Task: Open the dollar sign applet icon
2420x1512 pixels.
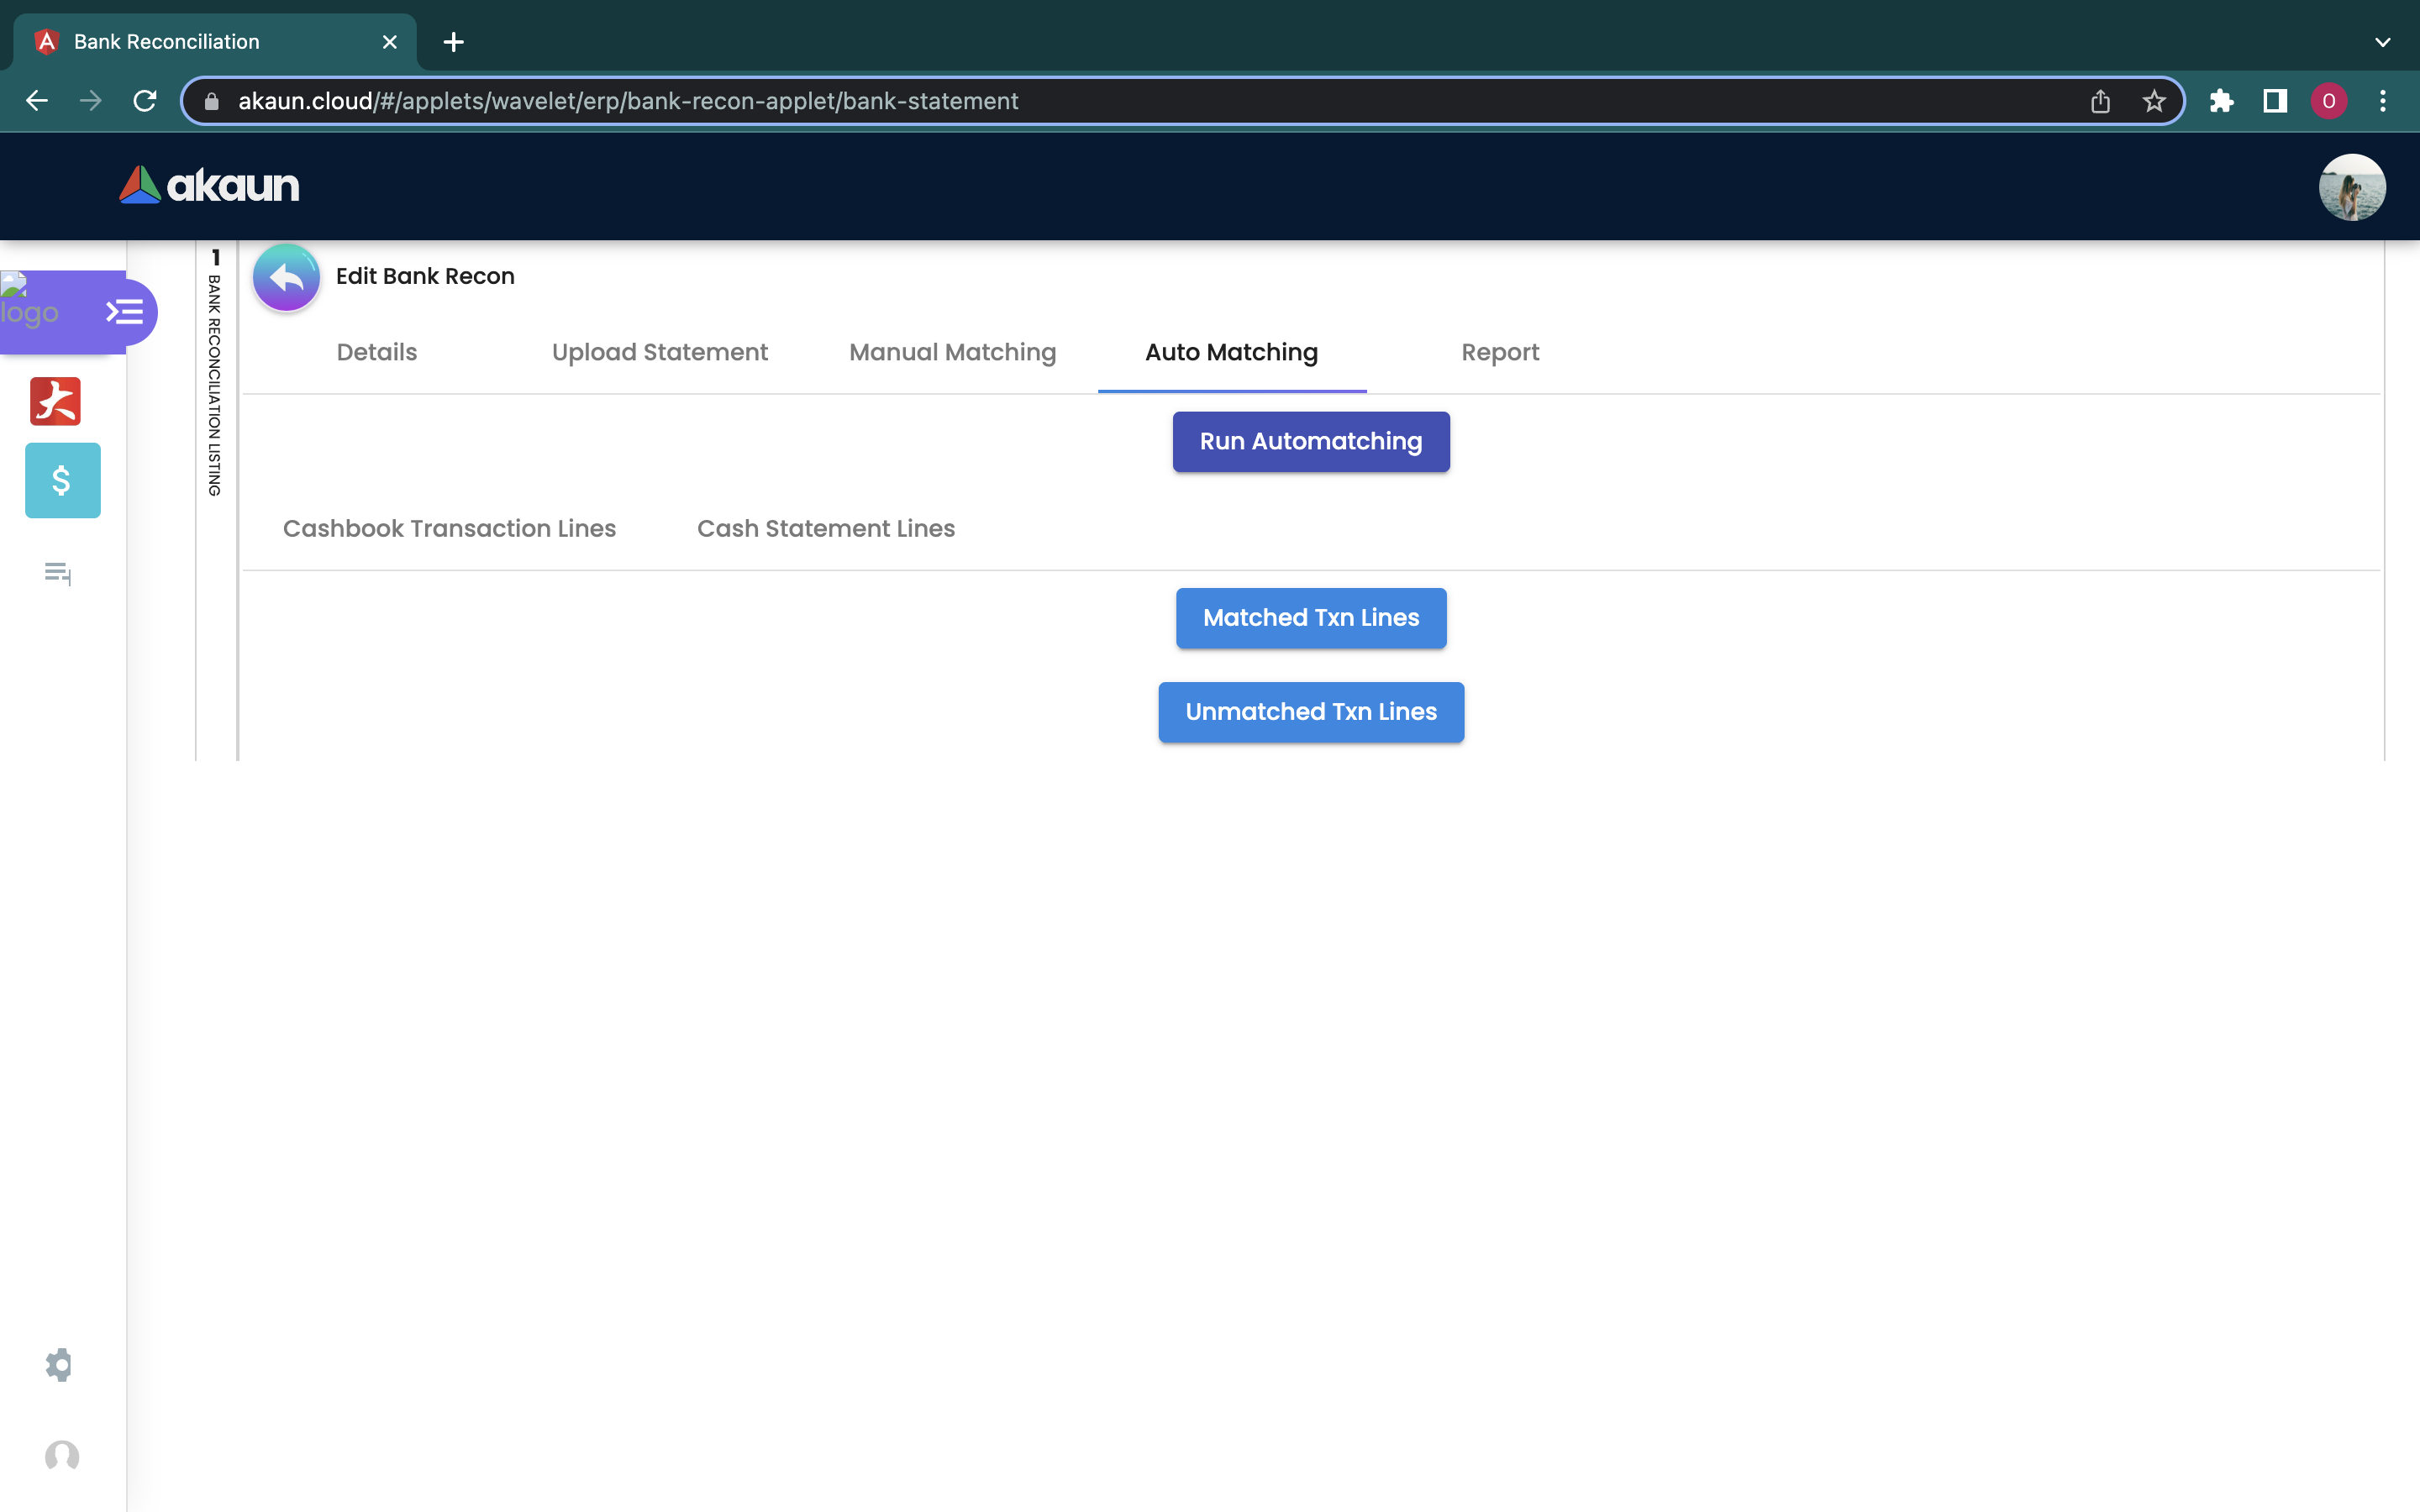Action: point(62,481)
